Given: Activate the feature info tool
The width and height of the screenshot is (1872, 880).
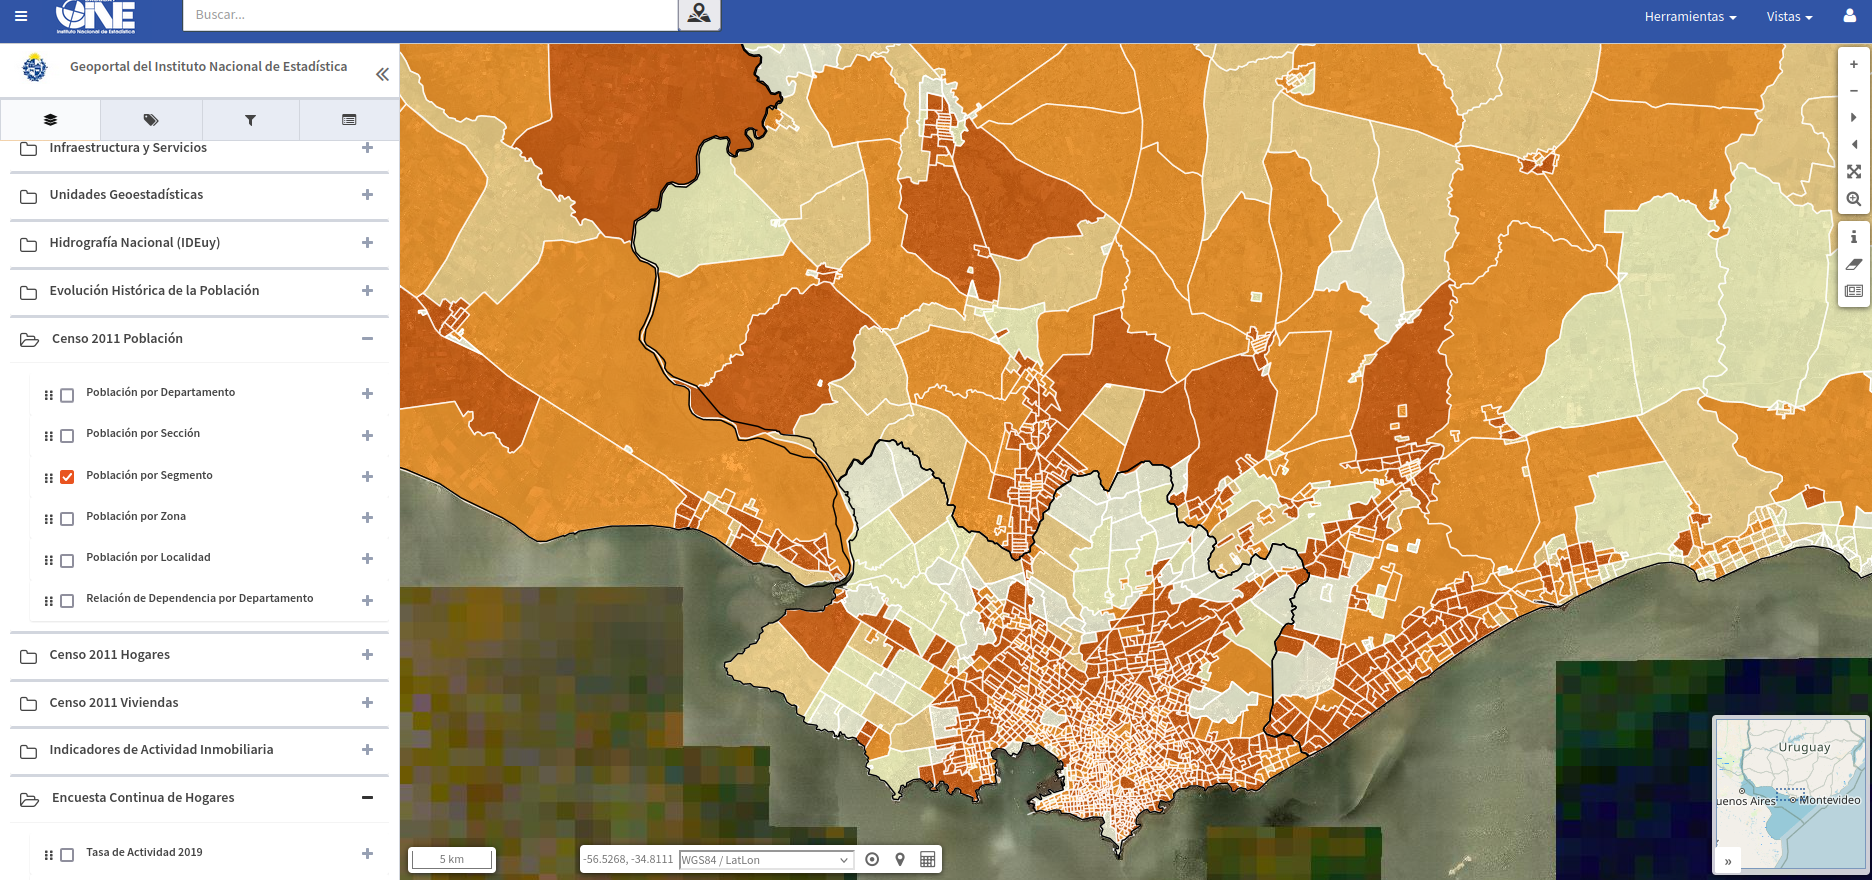Looking at the screenshot, I should 1853,237.
